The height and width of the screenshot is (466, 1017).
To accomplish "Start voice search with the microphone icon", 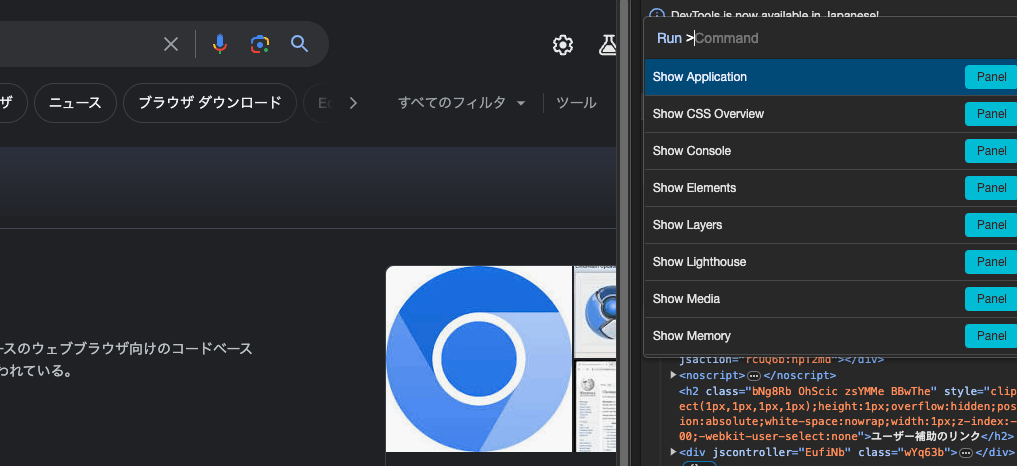I will pos(220,44).
